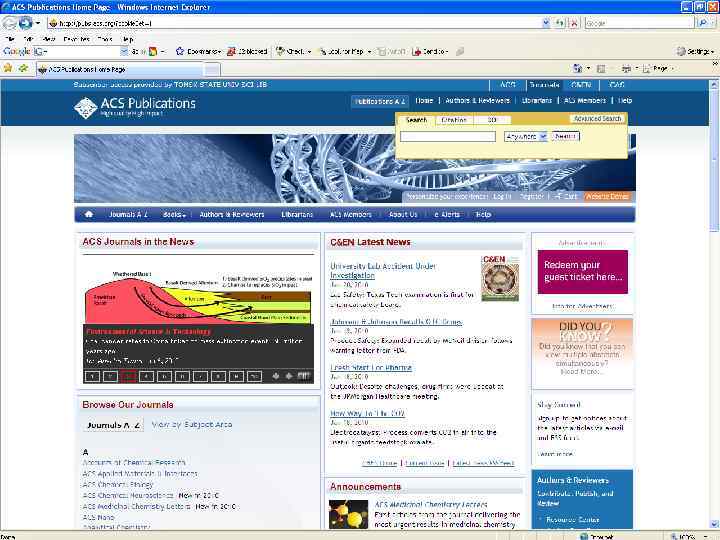Open the Favorites menu
The image size is (720, 540).
pos(76,39)
